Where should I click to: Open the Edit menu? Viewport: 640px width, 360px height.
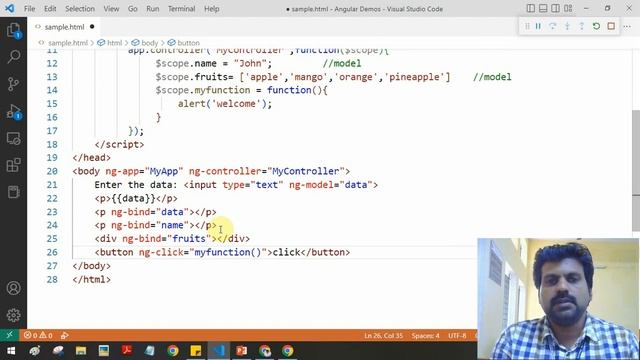pos(50,9)
